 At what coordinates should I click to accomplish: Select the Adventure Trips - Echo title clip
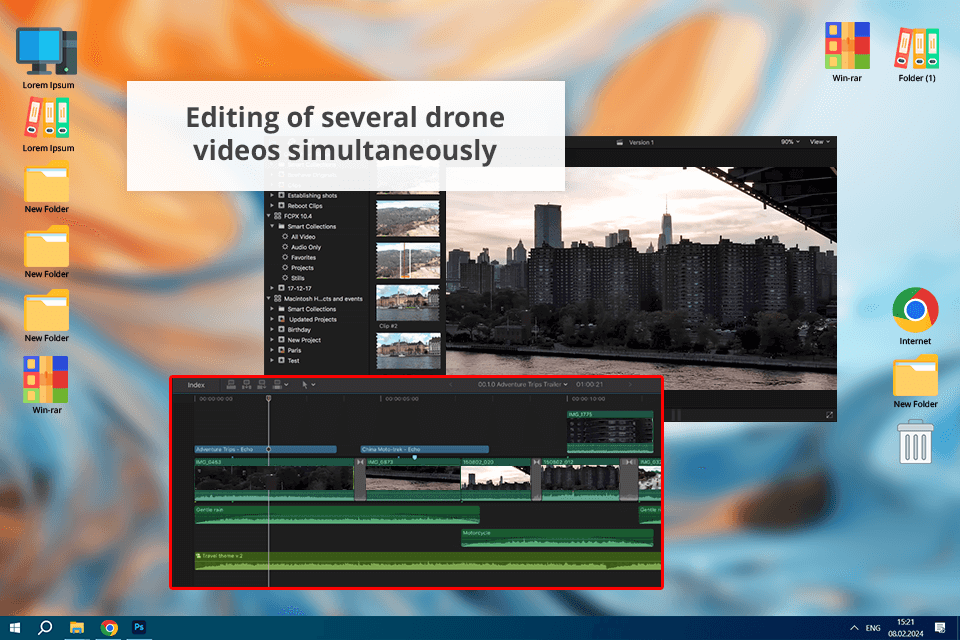[x=265, y=450]
